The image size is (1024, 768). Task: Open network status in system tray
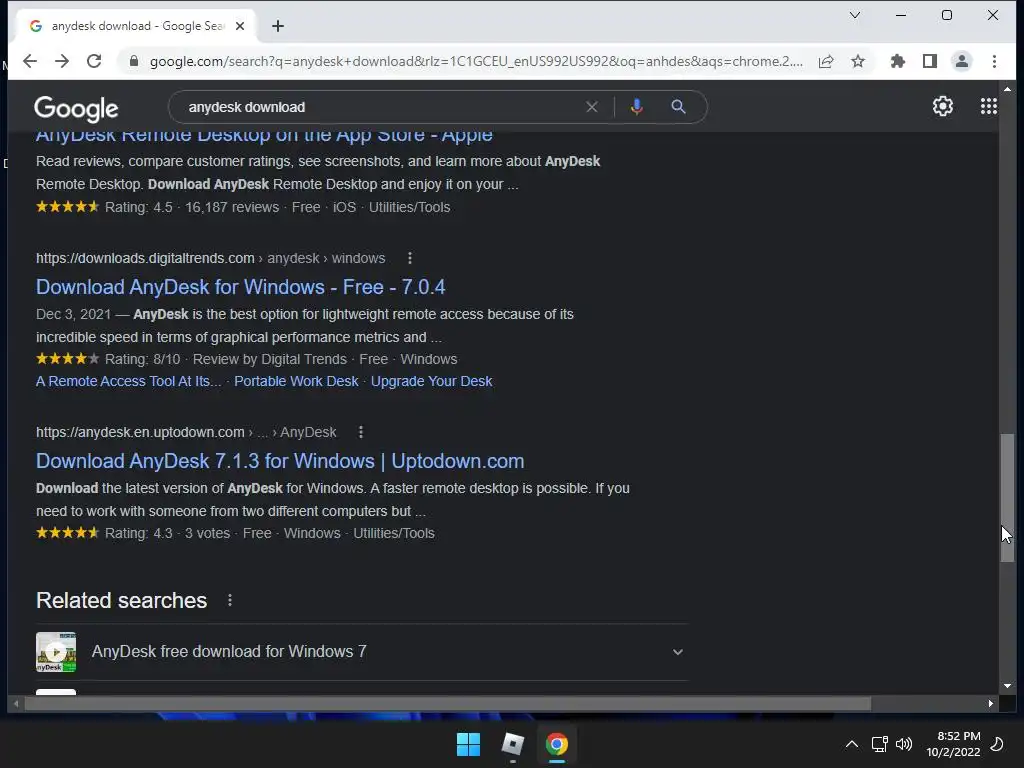pyautogui.click(x=879, y=744)
